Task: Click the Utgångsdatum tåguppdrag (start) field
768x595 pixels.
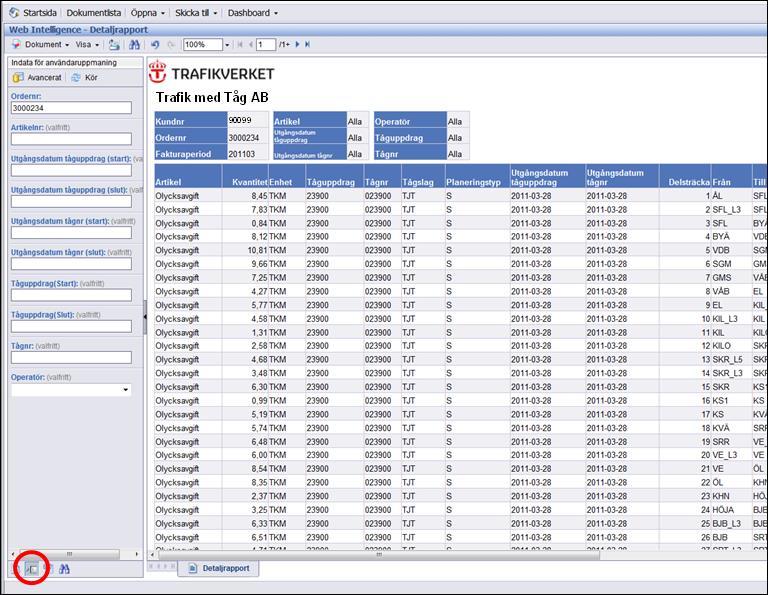Action: (x=72, y=170)
